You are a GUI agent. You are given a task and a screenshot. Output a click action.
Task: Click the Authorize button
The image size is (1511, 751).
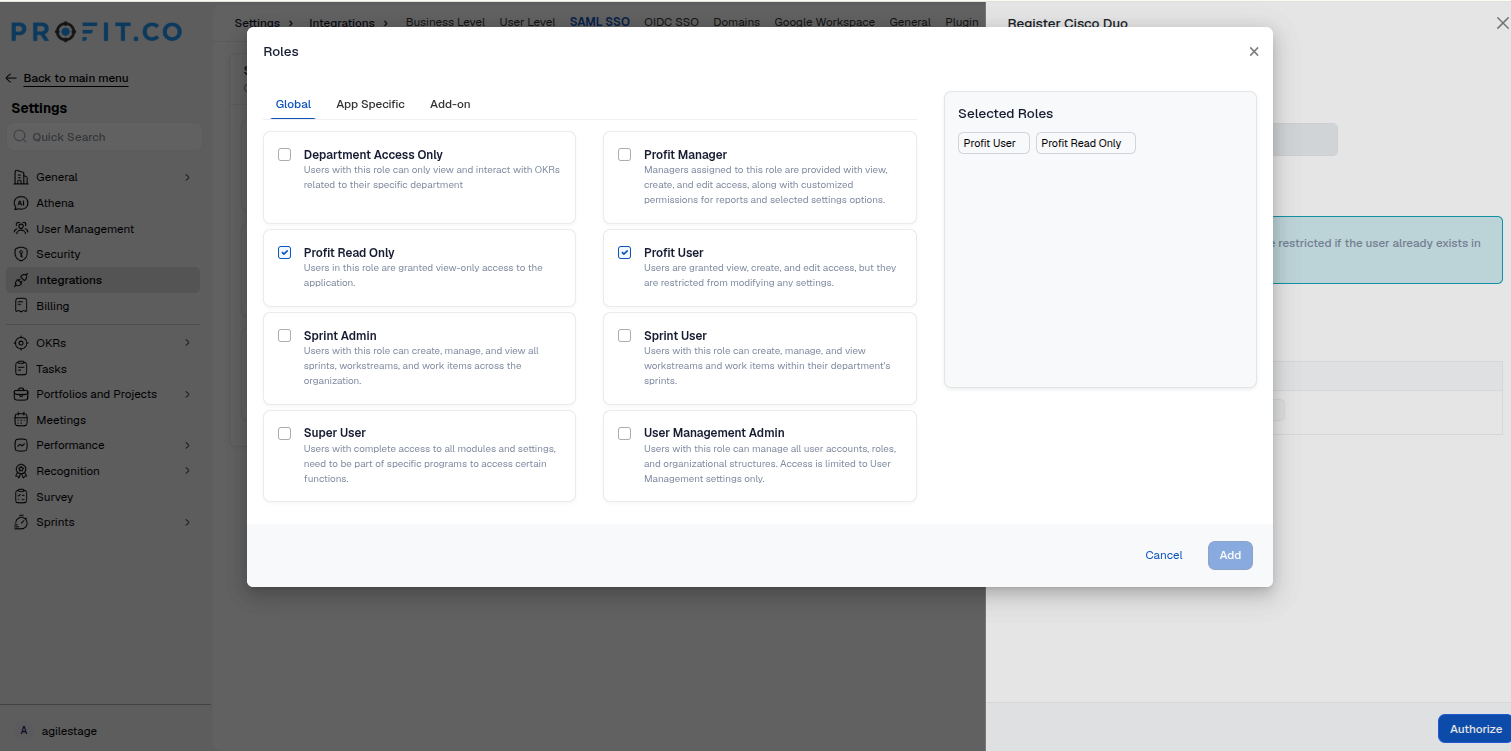click(1475, 729)
